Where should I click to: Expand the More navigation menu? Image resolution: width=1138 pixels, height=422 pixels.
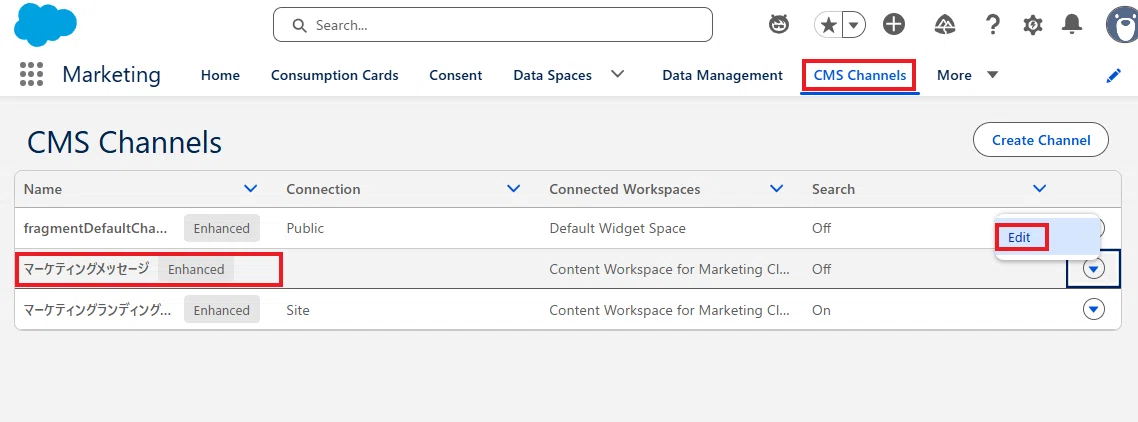tap(967, 75)
